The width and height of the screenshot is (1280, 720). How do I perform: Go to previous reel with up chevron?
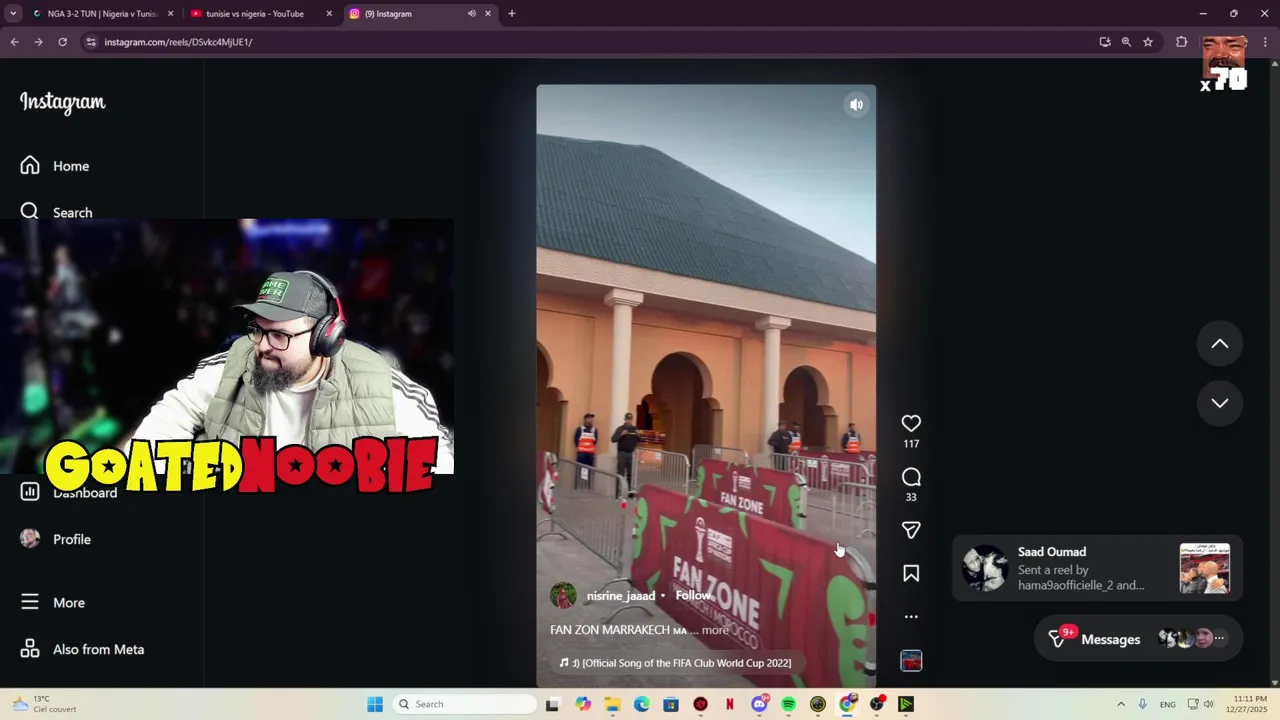pos(1220,344)
